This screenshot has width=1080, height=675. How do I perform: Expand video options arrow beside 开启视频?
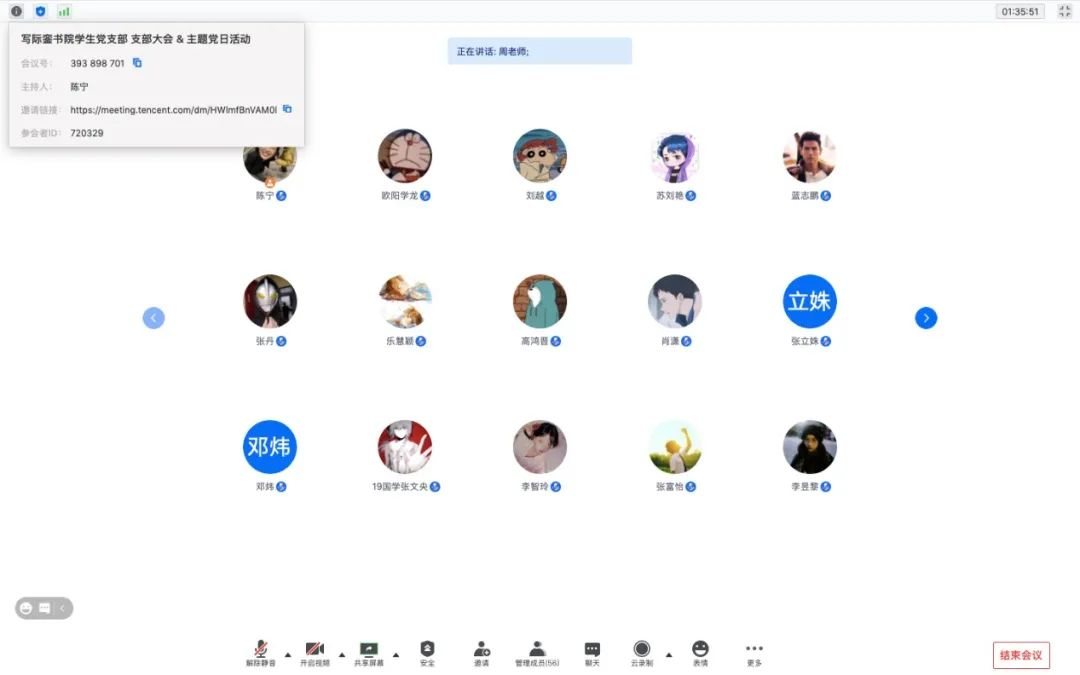(342, 655)
